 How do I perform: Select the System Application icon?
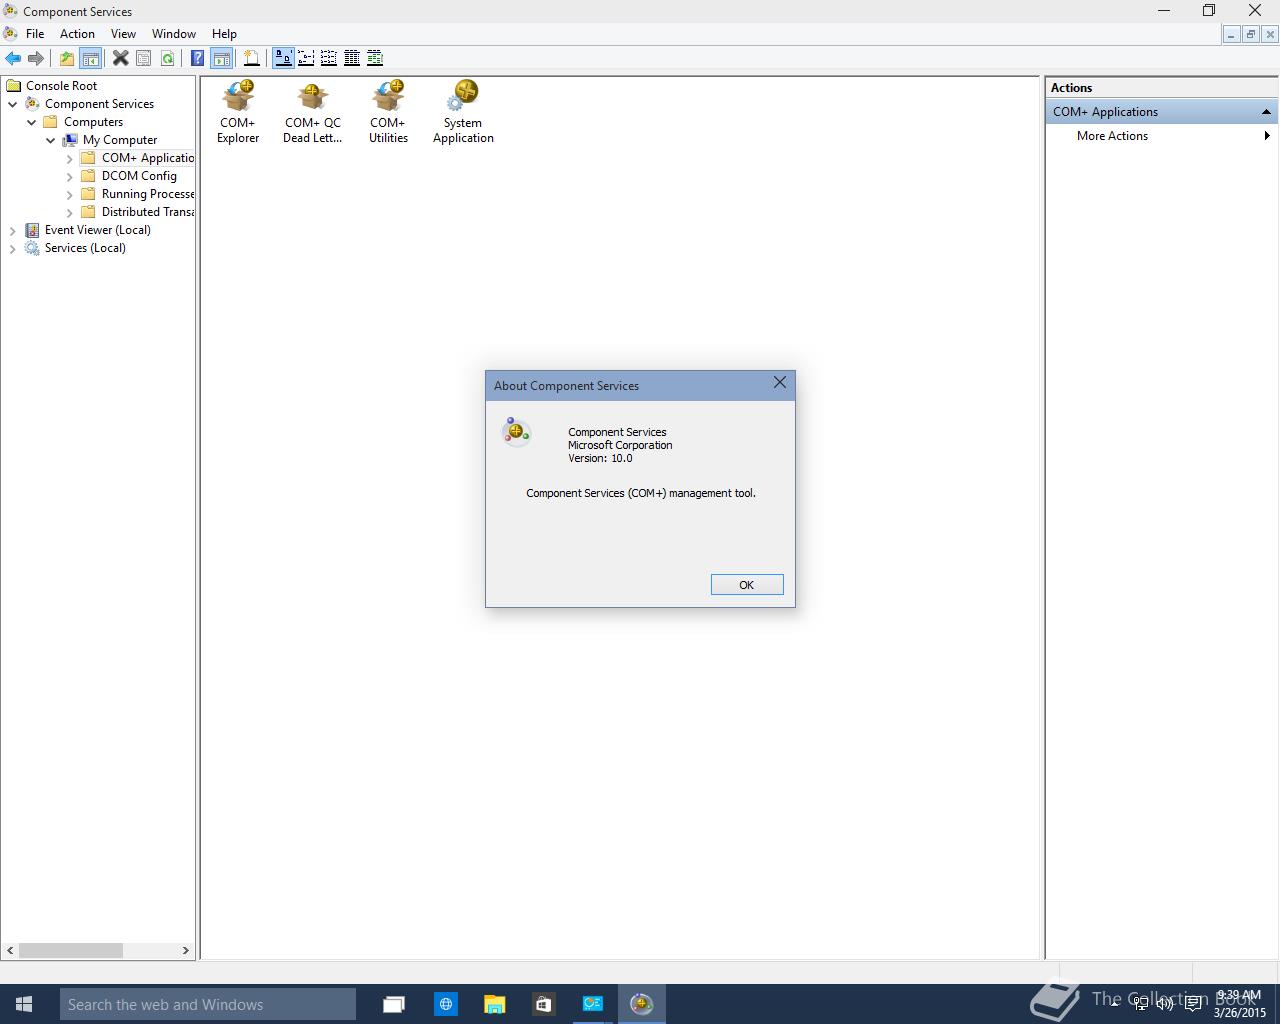pos(463,112)
